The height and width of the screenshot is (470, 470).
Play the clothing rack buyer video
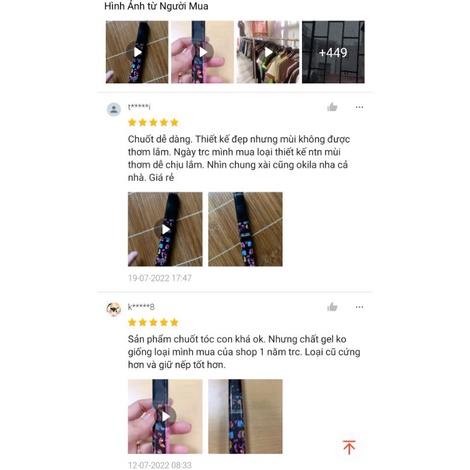point(268,52)
